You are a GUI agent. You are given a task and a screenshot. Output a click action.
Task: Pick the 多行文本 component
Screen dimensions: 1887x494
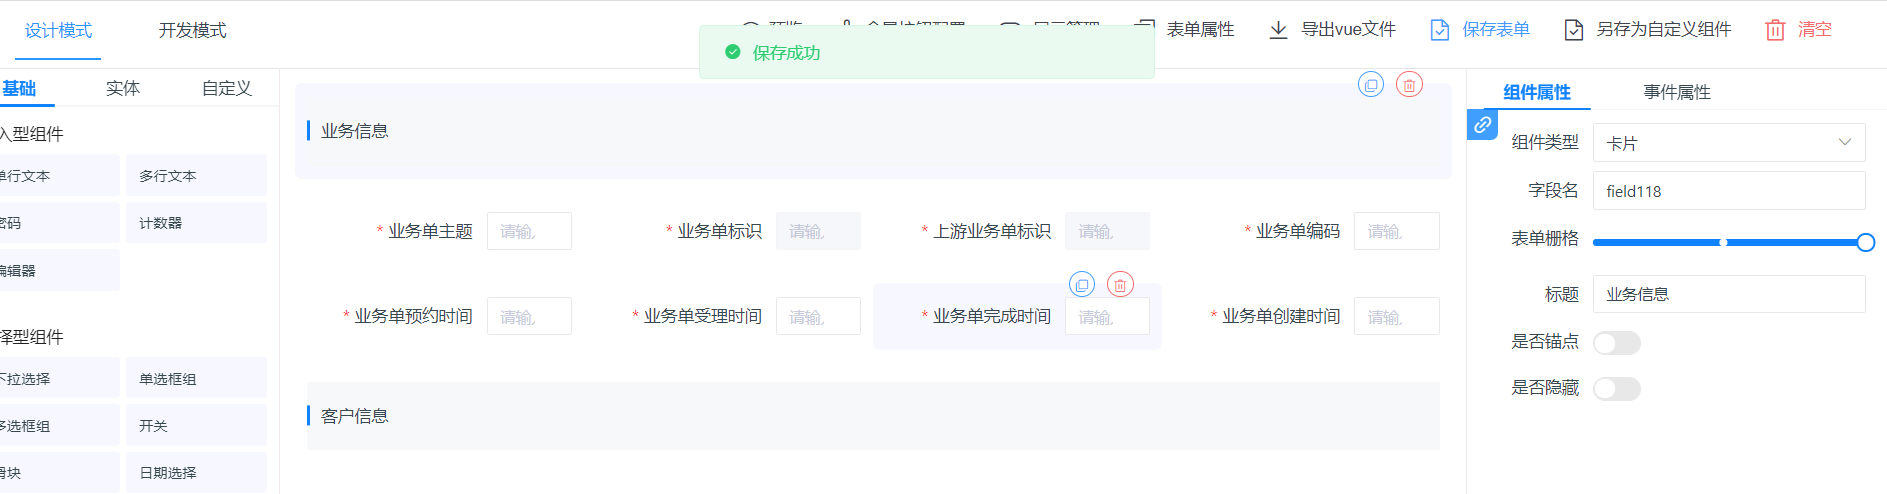coord(196,175)
